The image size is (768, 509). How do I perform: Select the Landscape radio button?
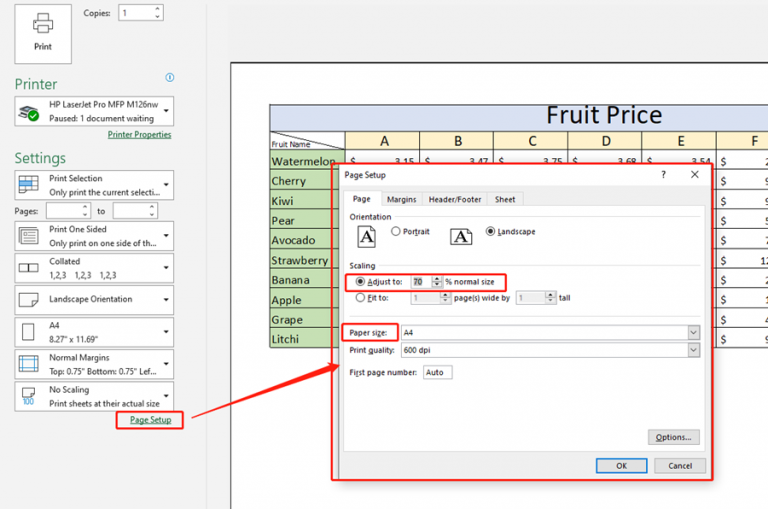point(490,232)
